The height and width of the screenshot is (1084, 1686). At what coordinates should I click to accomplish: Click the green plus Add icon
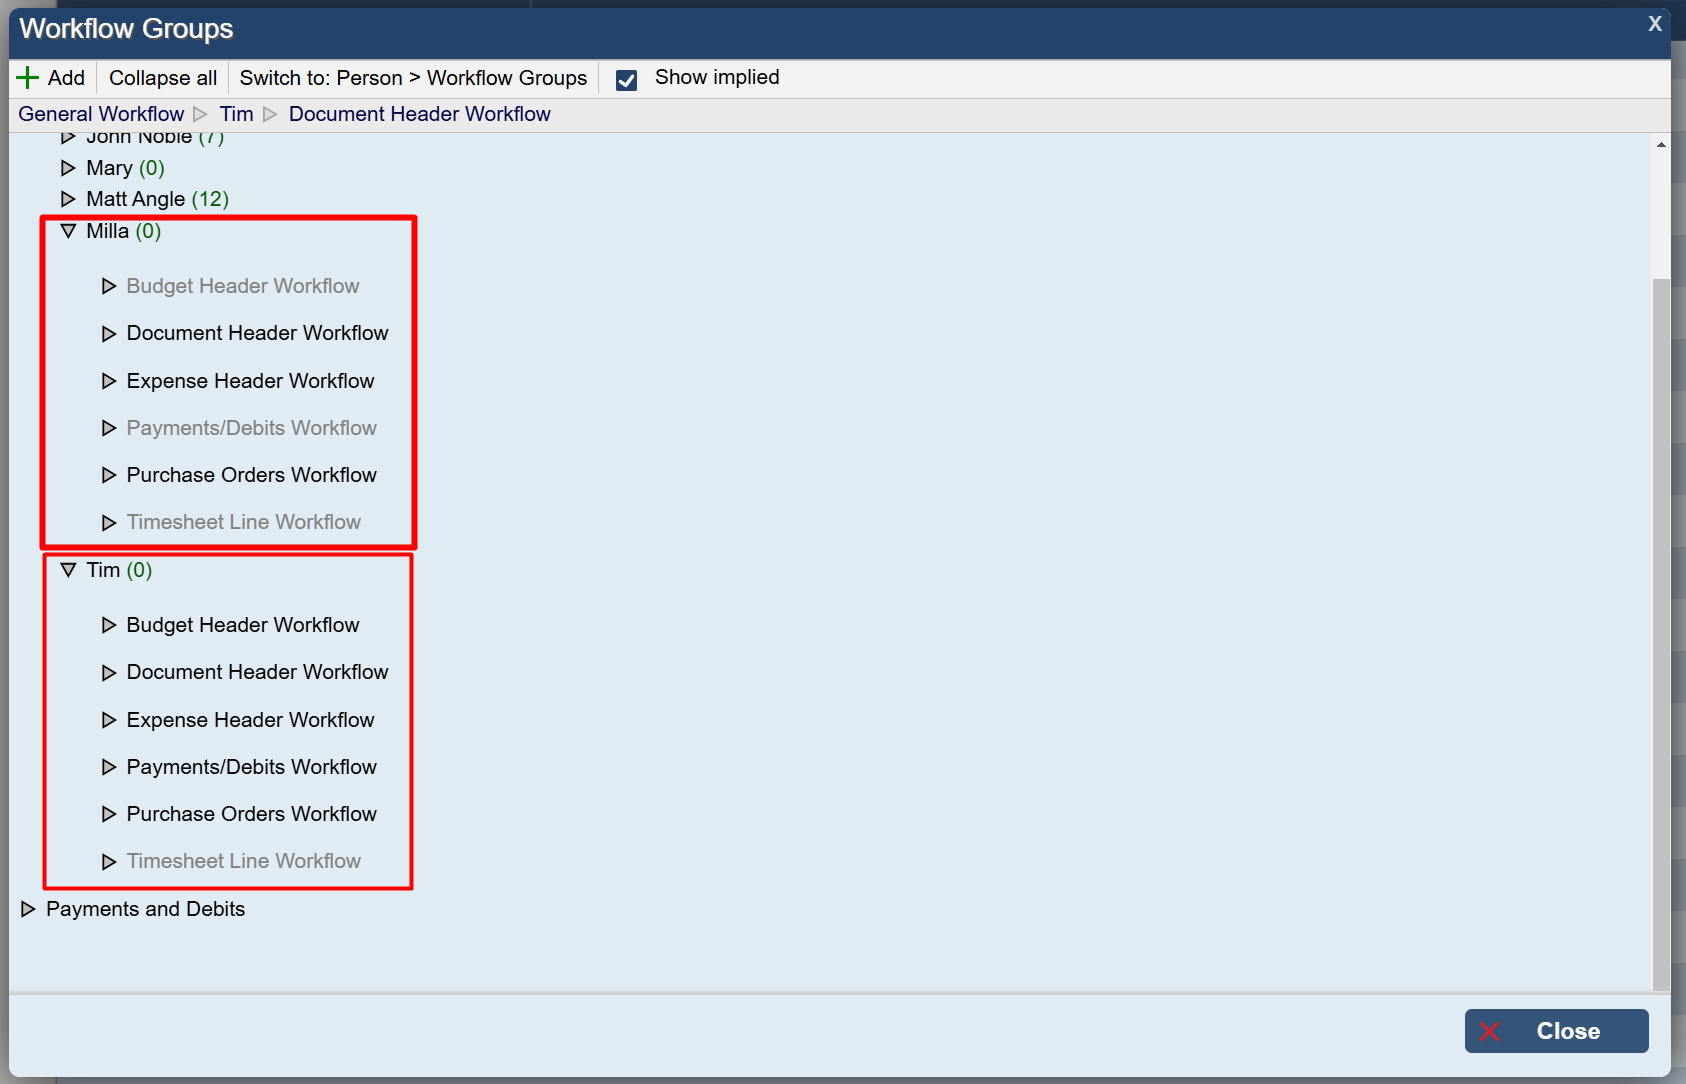tap(28, 78)
